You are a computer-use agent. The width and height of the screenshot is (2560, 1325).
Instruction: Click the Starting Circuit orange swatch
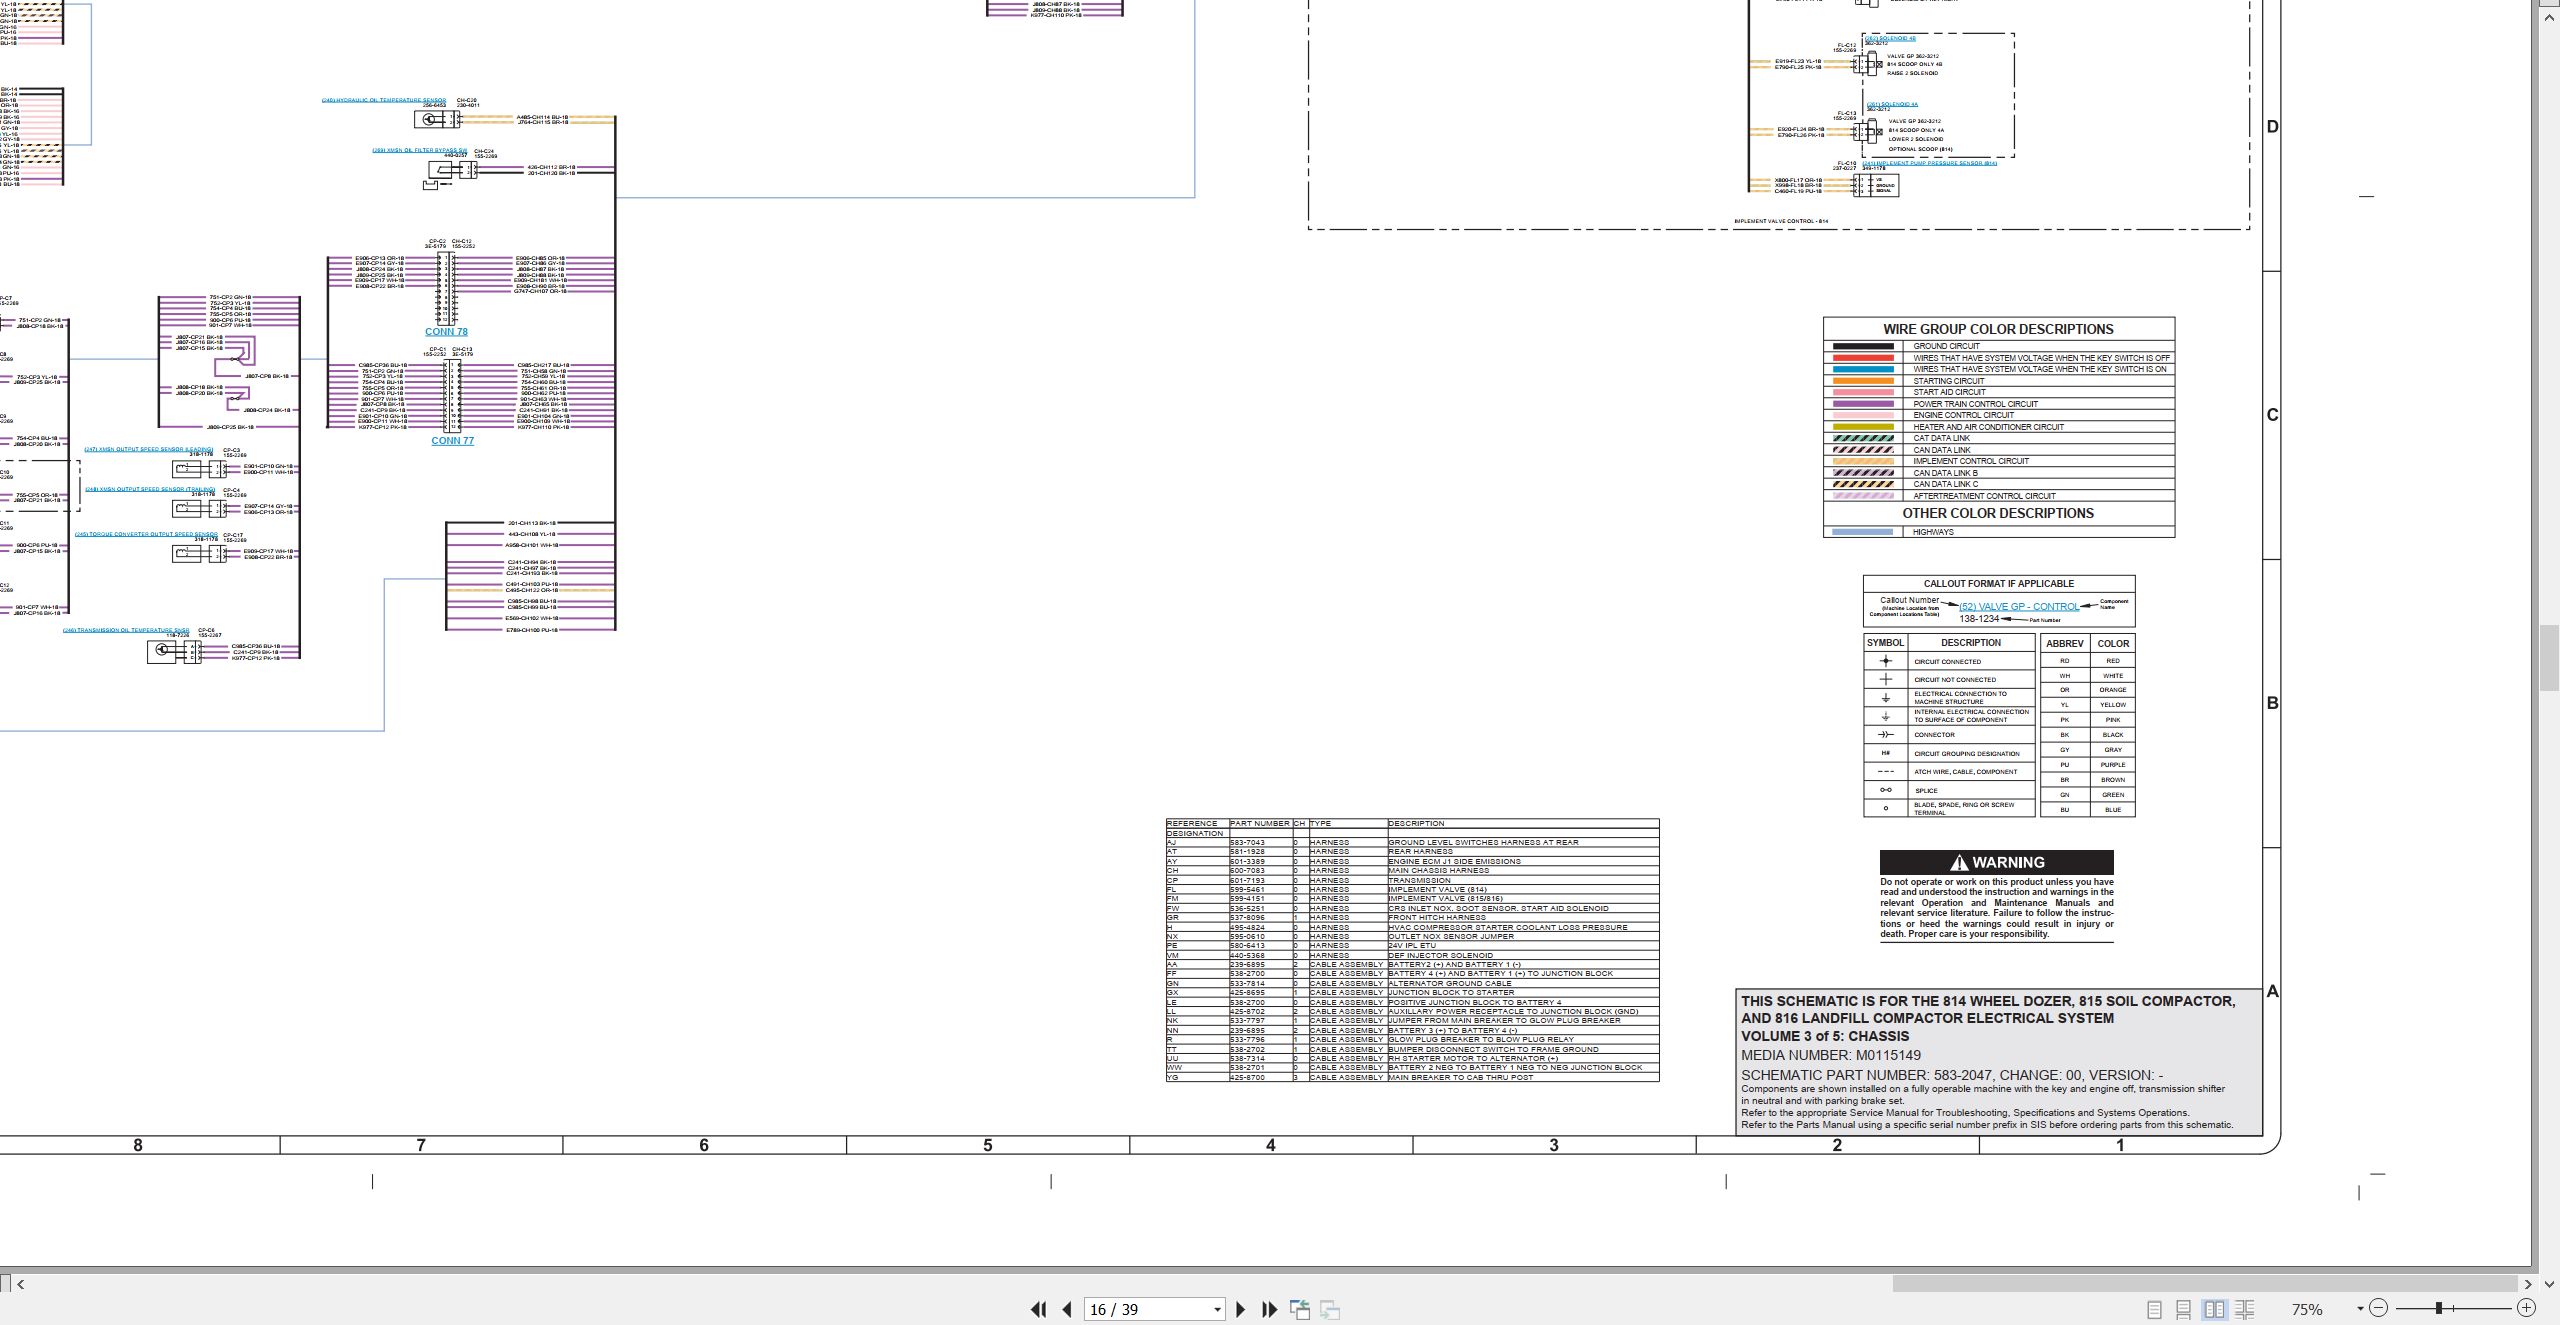tap(1863, 381)
